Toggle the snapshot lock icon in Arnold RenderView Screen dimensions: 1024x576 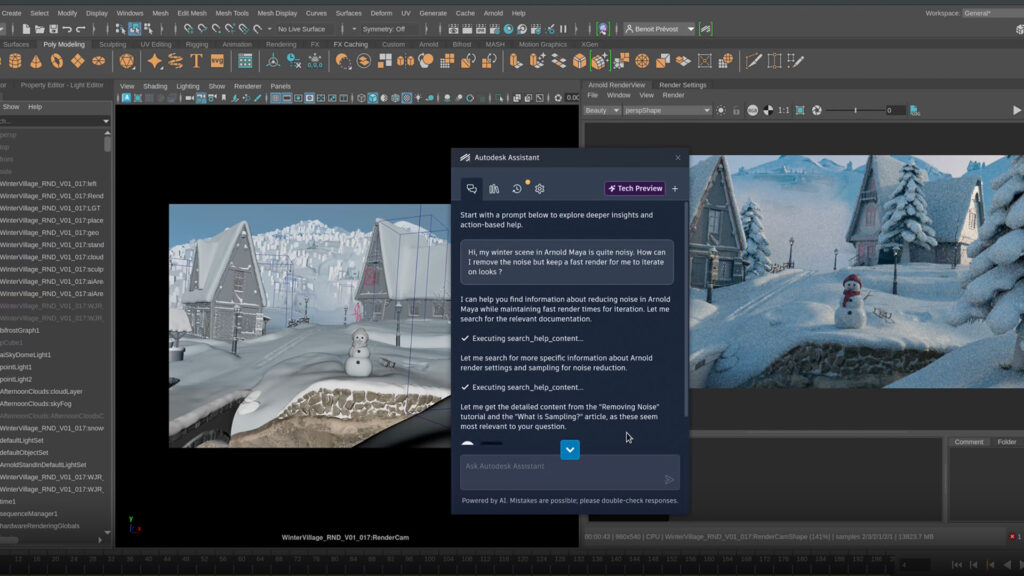[x=735, y=110]
